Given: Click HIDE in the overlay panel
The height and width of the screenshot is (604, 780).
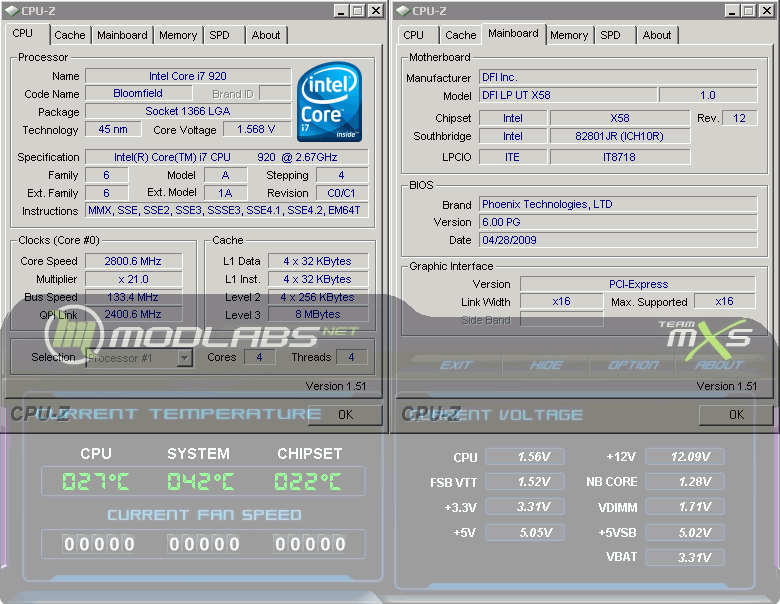Looking at the screenshot, I should (x=546, y=366).
